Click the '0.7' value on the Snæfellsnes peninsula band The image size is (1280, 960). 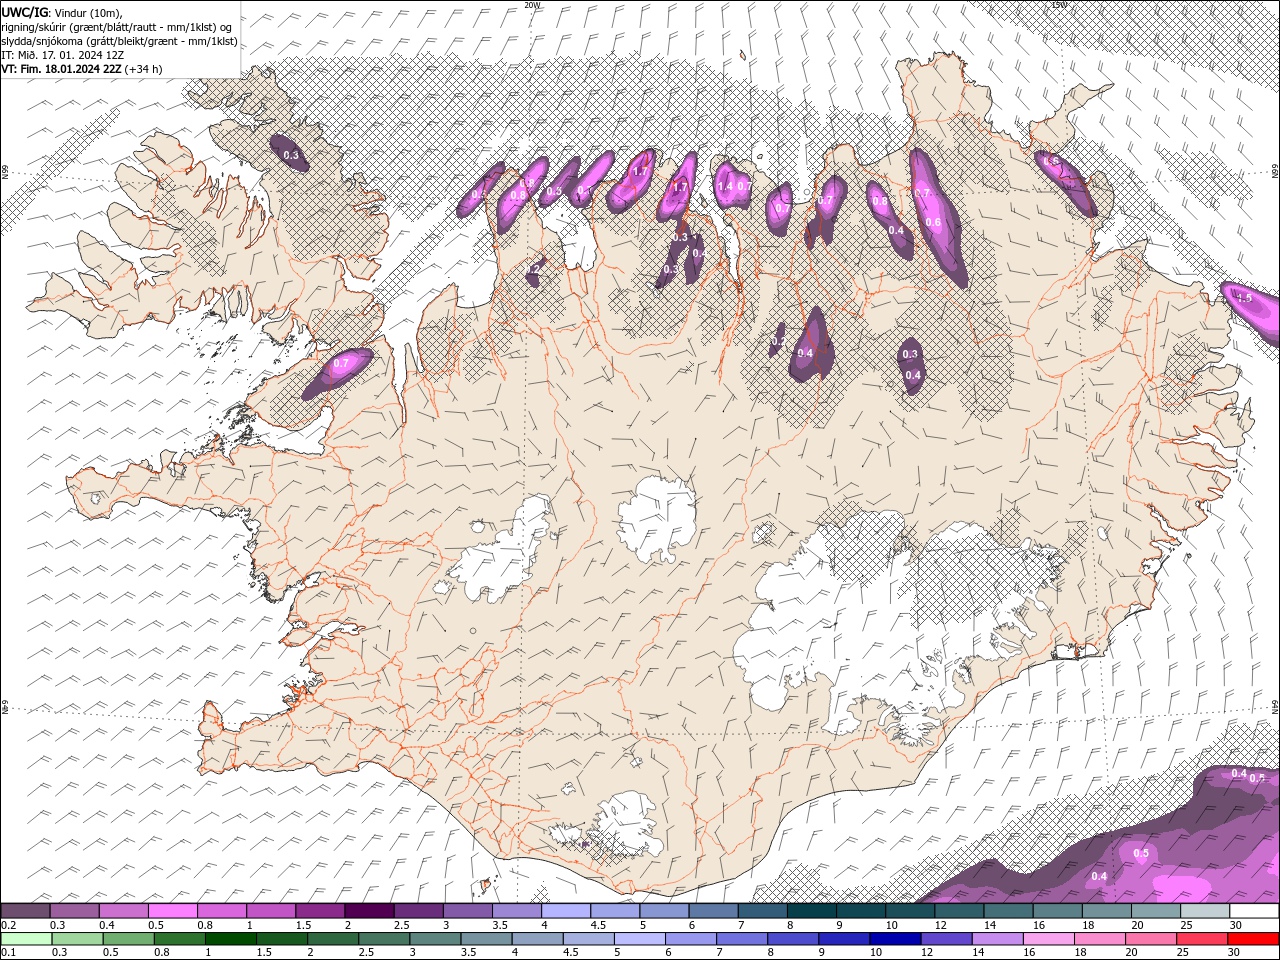(341, 364)
